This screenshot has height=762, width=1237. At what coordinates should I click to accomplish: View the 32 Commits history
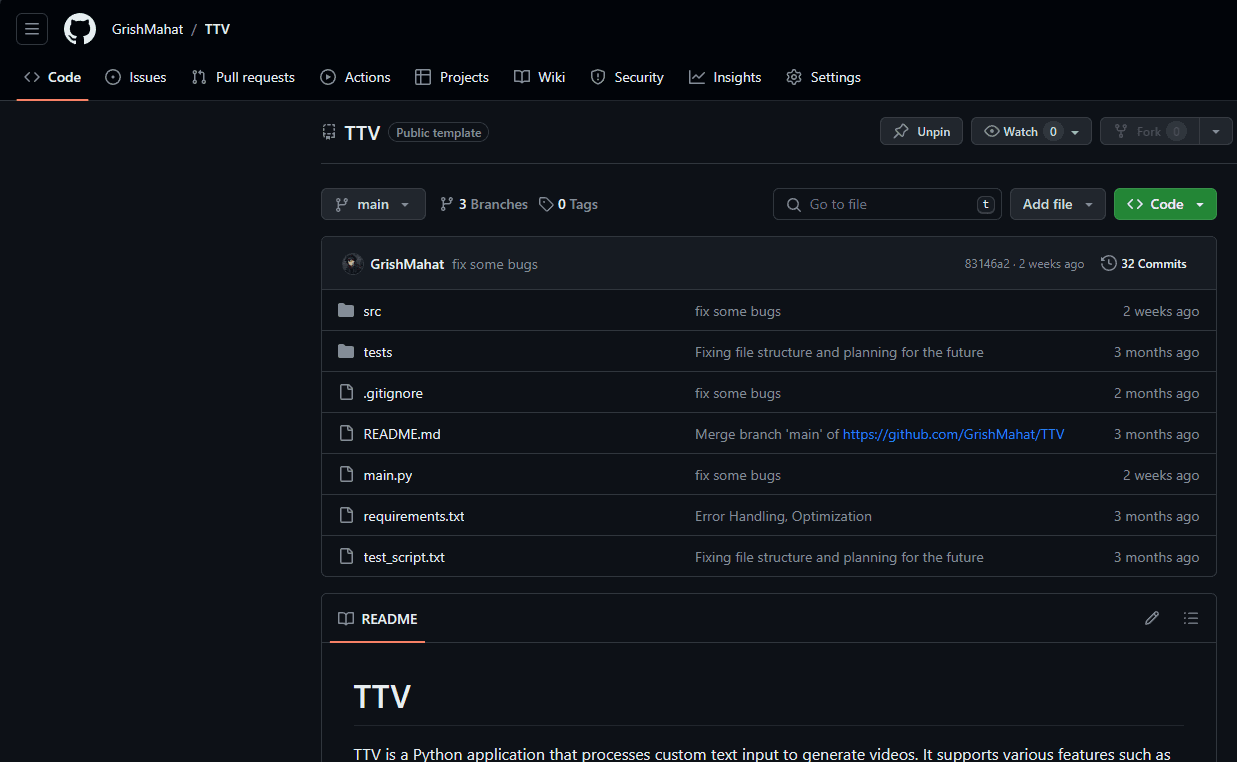click(x=1144, y=264)
